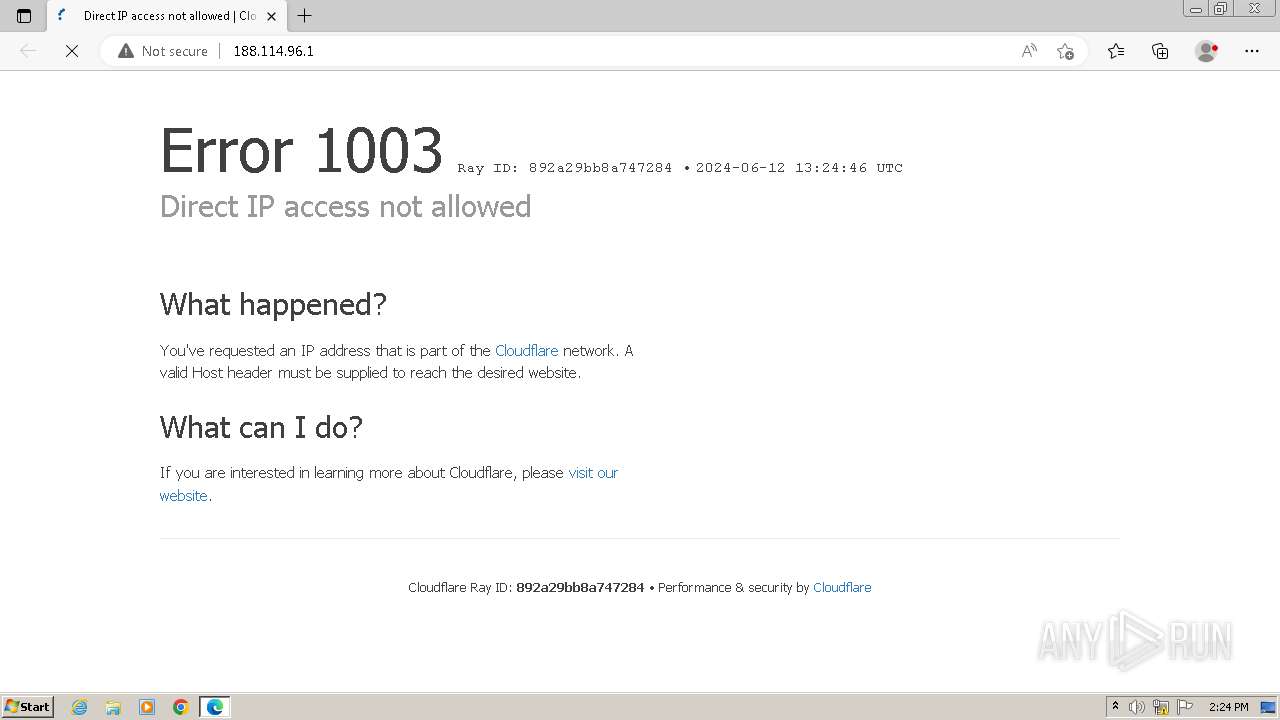Open the volume control in the tray

[1138, 707]
